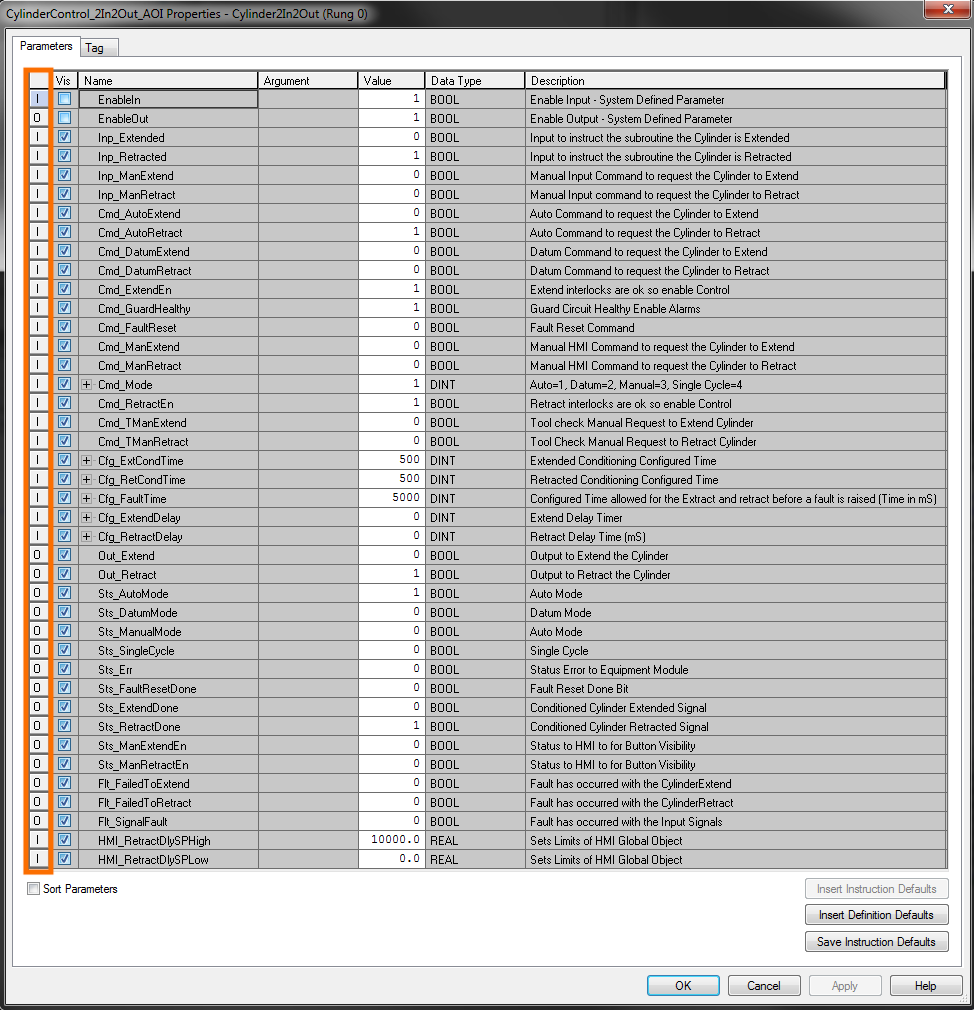Expand the Cmd_Mode parameter
The width and height of the screenshot is (974, 1010).
pos(86,384)
